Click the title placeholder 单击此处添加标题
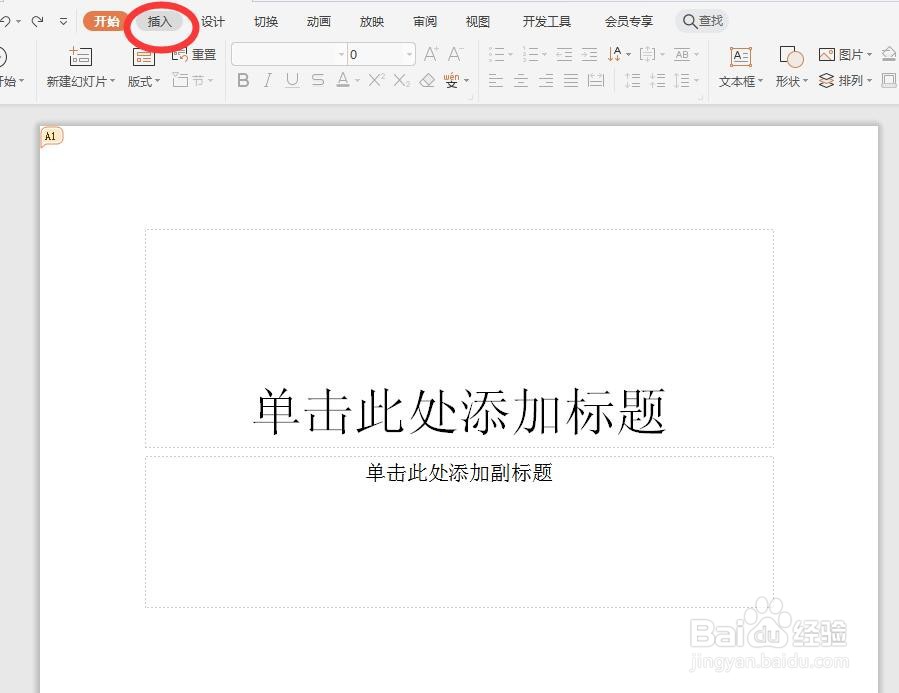Image resolution: width=899 pixels, height=693 pixels. [459, 406]
